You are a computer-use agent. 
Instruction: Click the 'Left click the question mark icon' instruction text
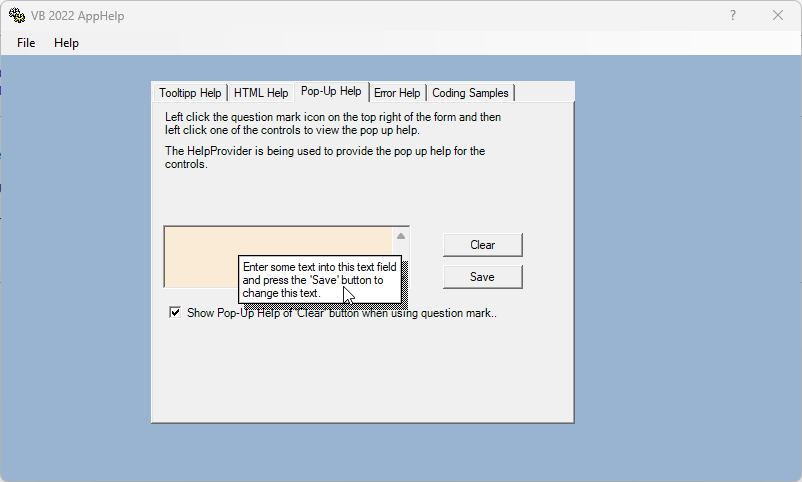pyautogui.click(x=332, y=123)
